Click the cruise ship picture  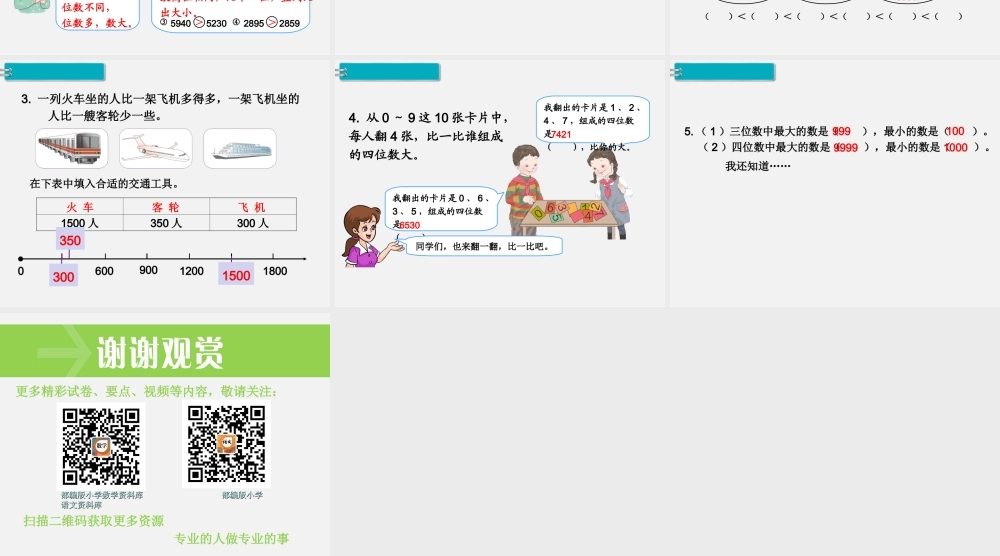240,148
